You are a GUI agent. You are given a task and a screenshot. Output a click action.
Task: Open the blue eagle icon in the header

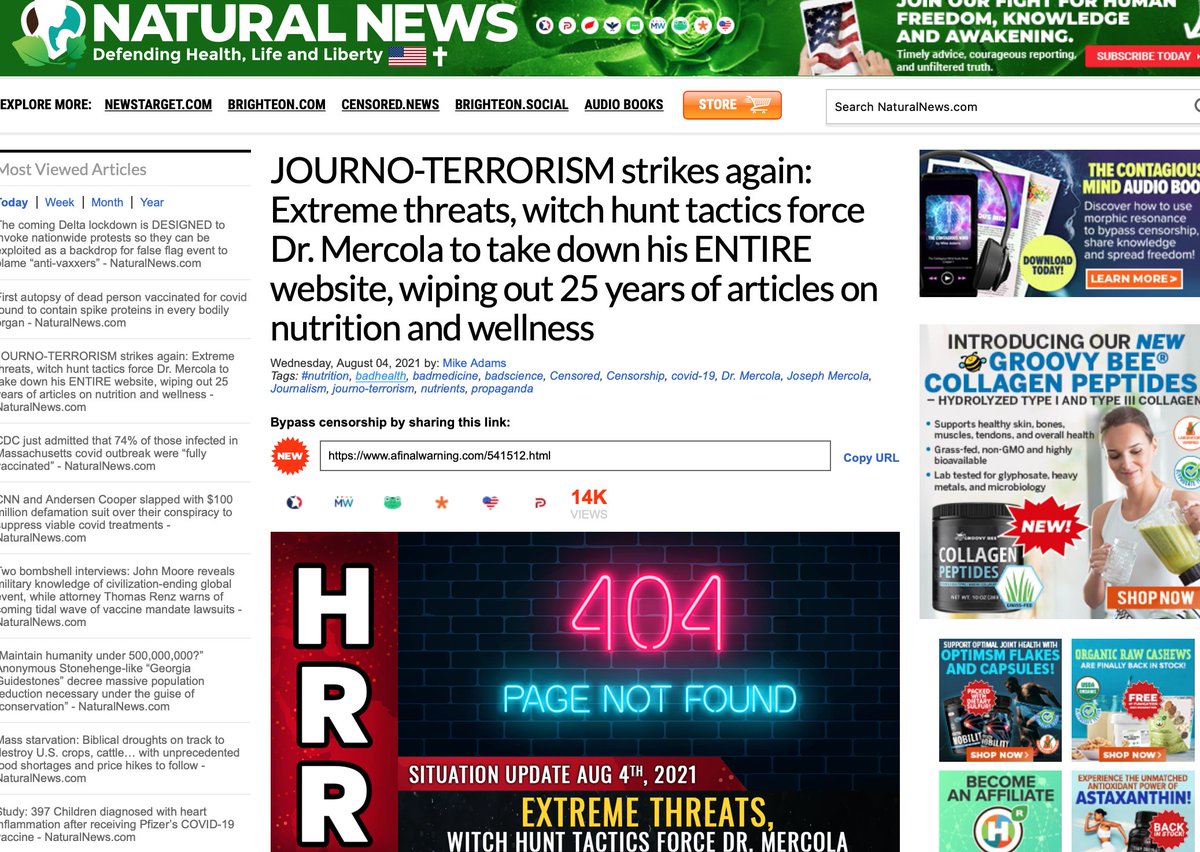pos(612,25)
